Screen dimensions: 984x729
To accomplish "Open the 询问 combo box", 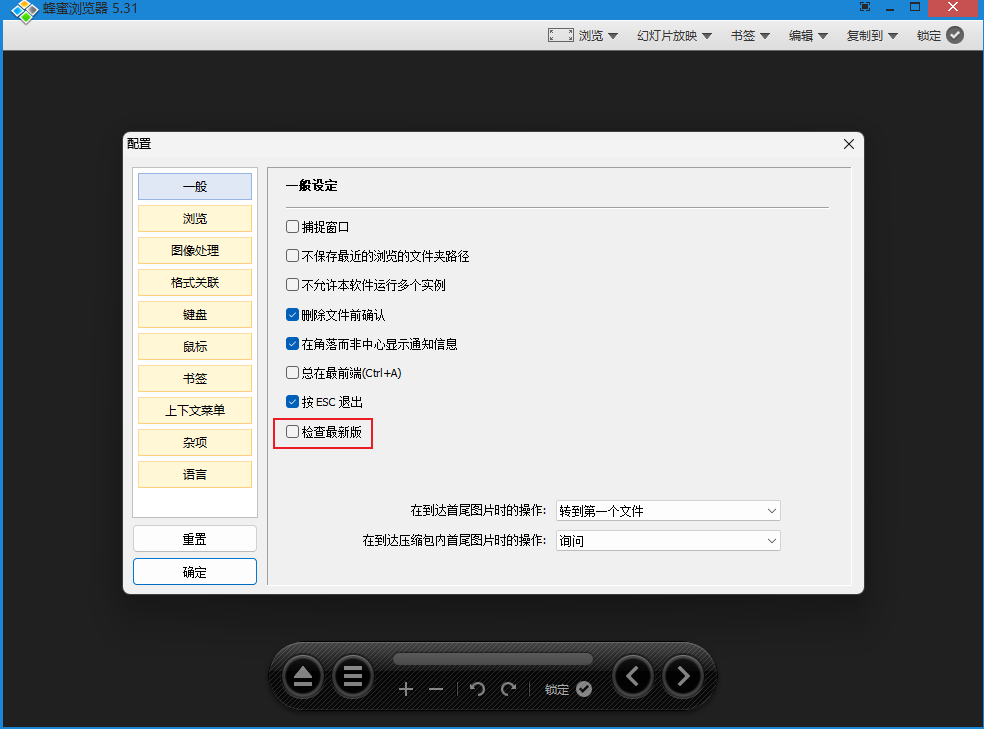I will coord(668,541).
